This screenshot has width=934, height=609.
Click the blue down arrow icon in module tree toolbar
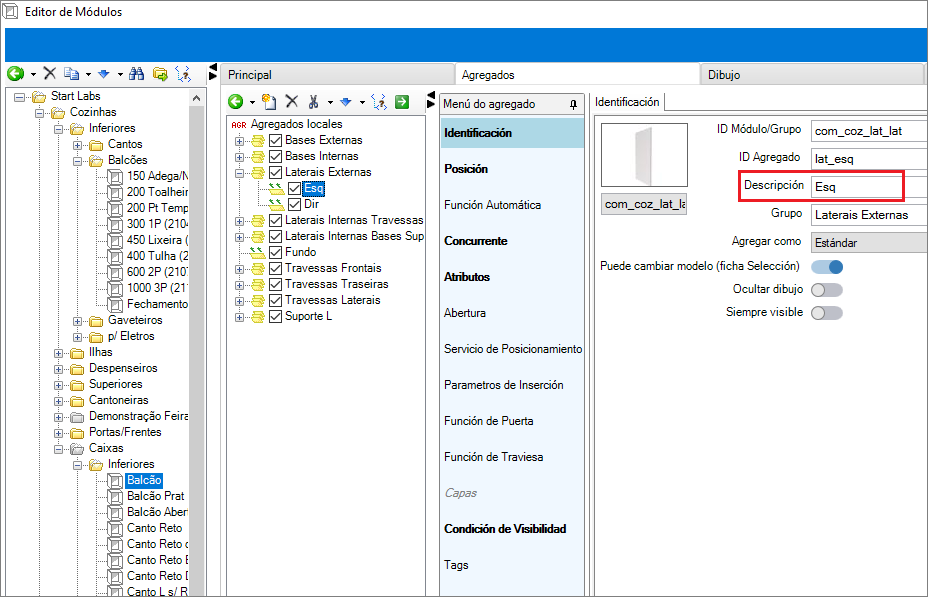tap(104, 74)
